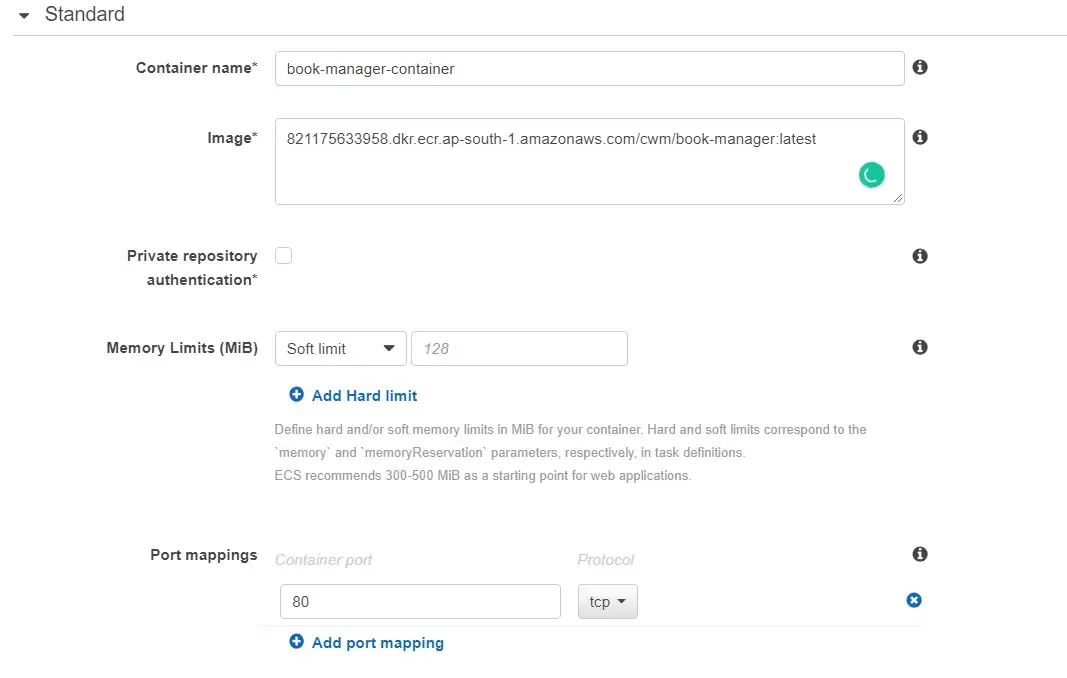Click the info icon beside the Image field

[x=920, y=137]
